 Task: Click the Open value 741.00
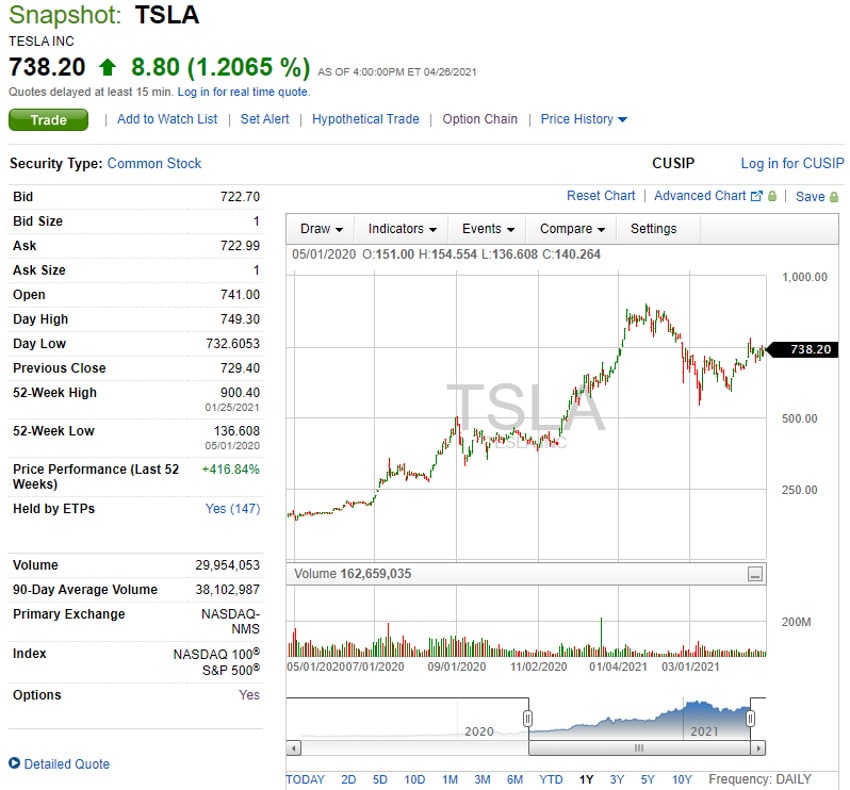pyautogui.click(x=240, y=294)
